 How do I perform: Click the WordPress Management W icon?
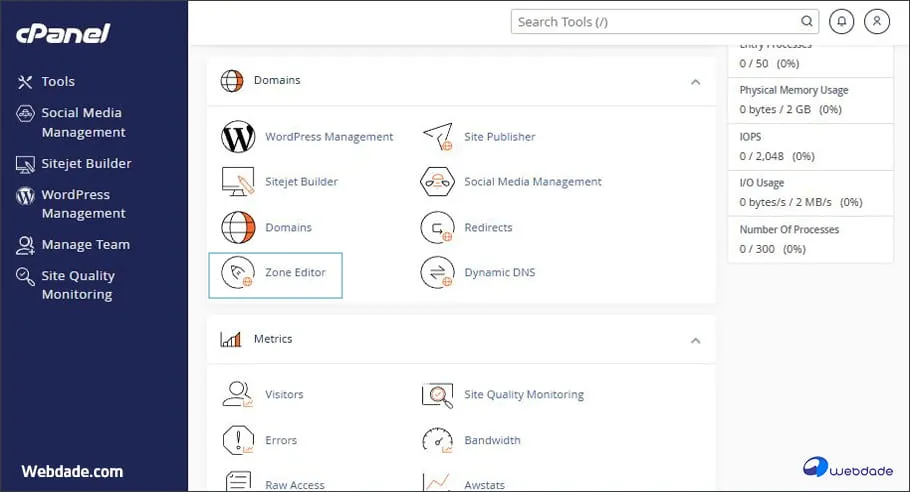point(238,137)
